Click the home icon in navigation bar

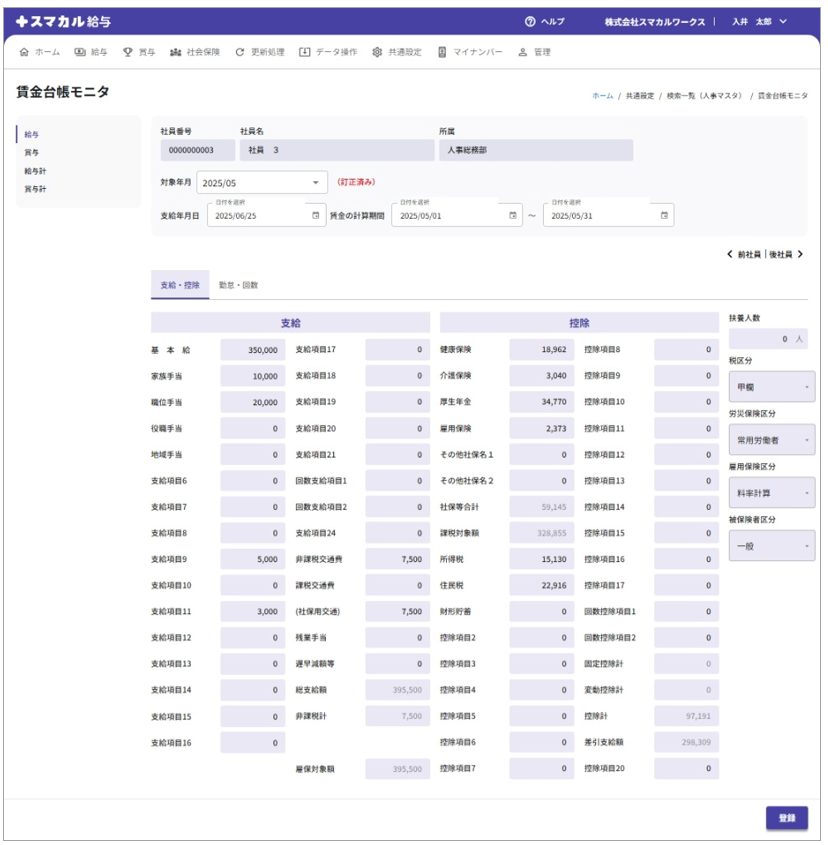click(x=24, y=52)
